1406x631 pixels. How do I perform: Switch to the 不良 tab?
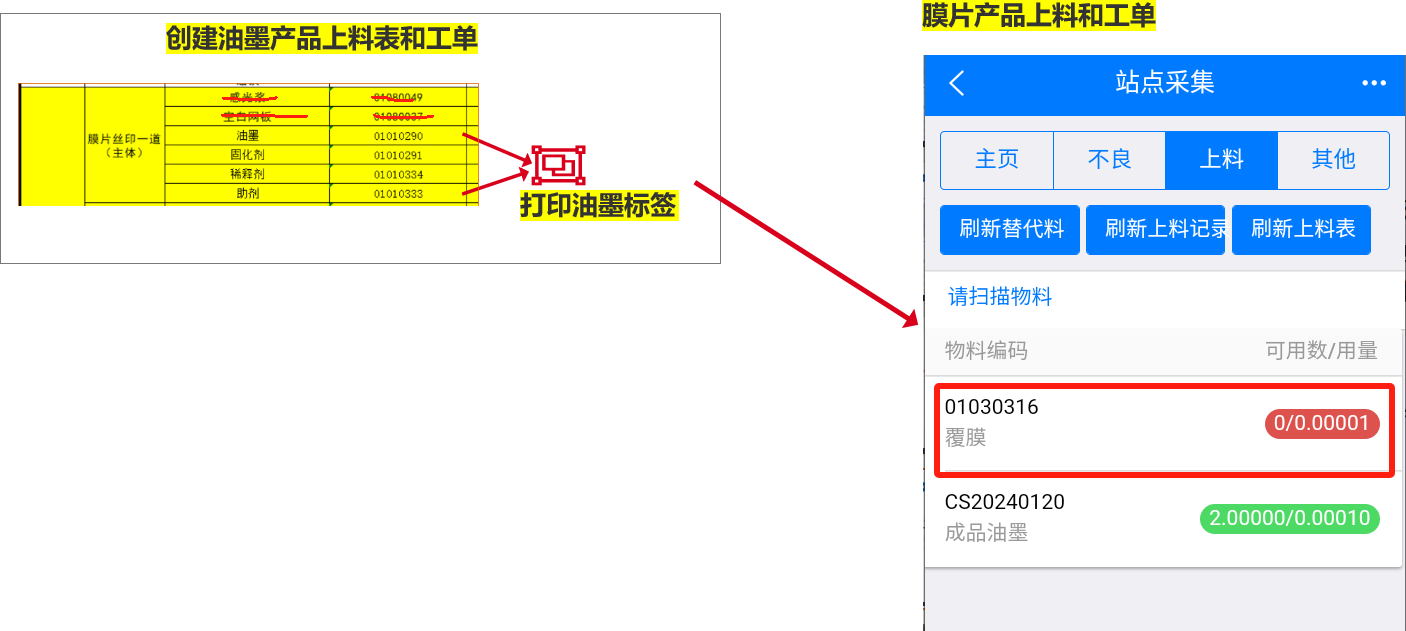click(x=1109, y=160)
